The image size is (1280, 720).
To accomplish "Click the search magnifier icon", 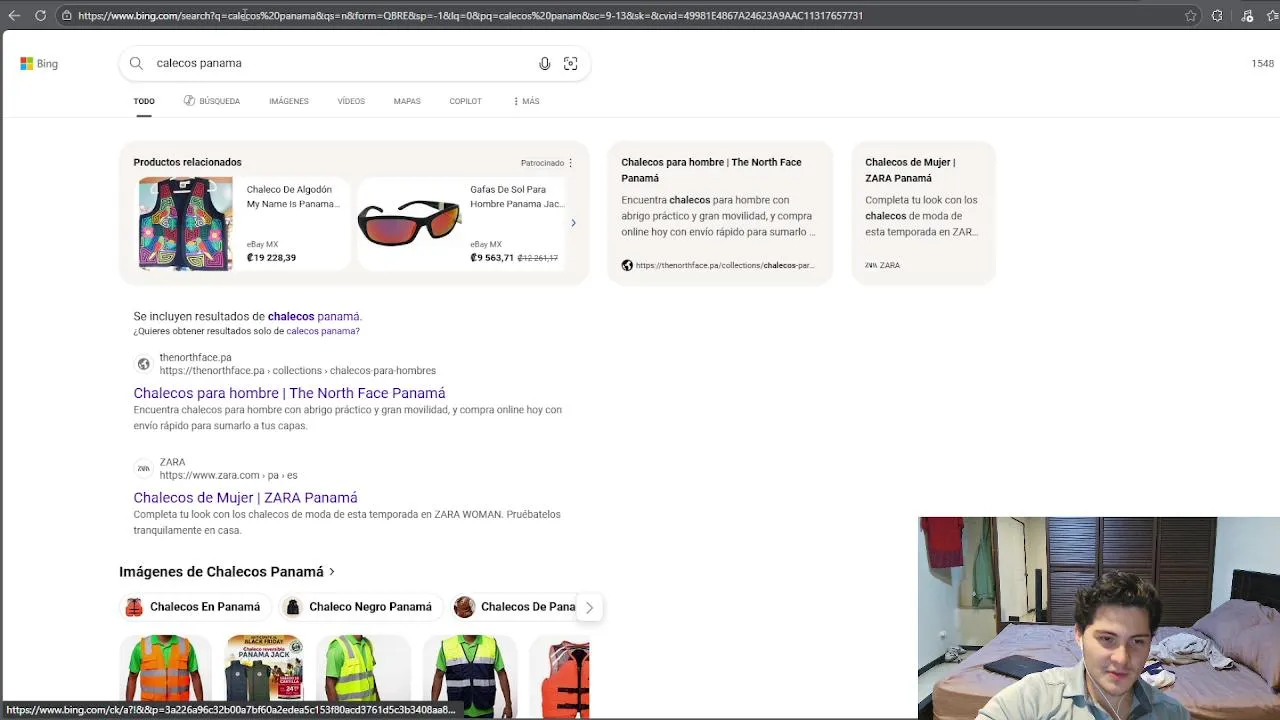I will click(x=136, y=63).
